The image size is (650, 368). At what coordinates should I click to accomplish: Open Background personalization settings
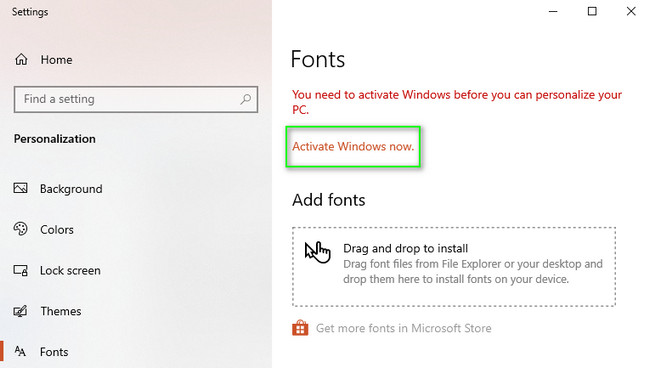(71, 189)
